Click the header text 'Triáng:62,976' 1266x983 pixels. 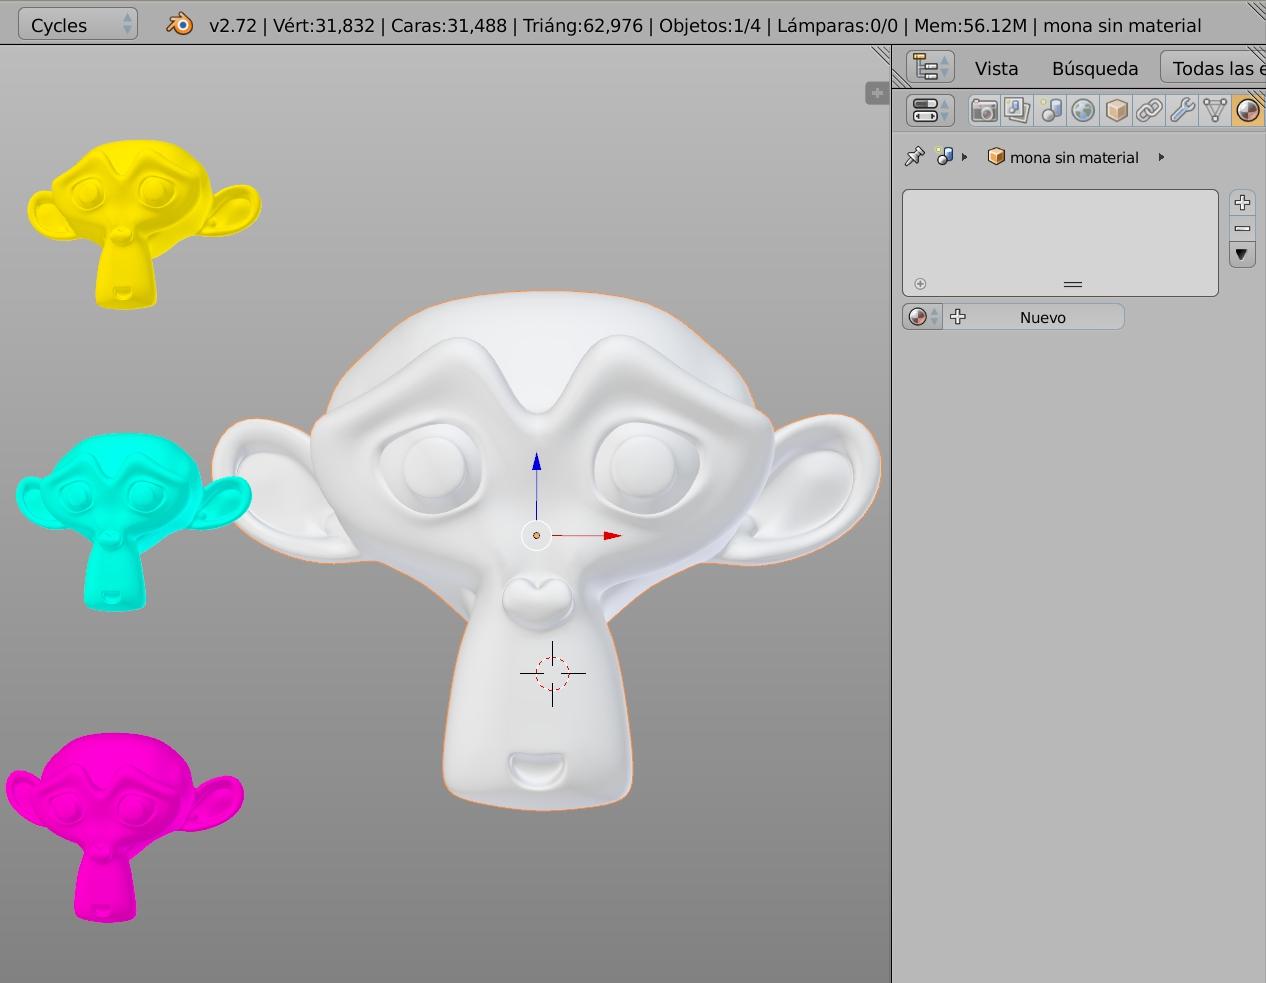pyautogui.click(x=583, y=26)
